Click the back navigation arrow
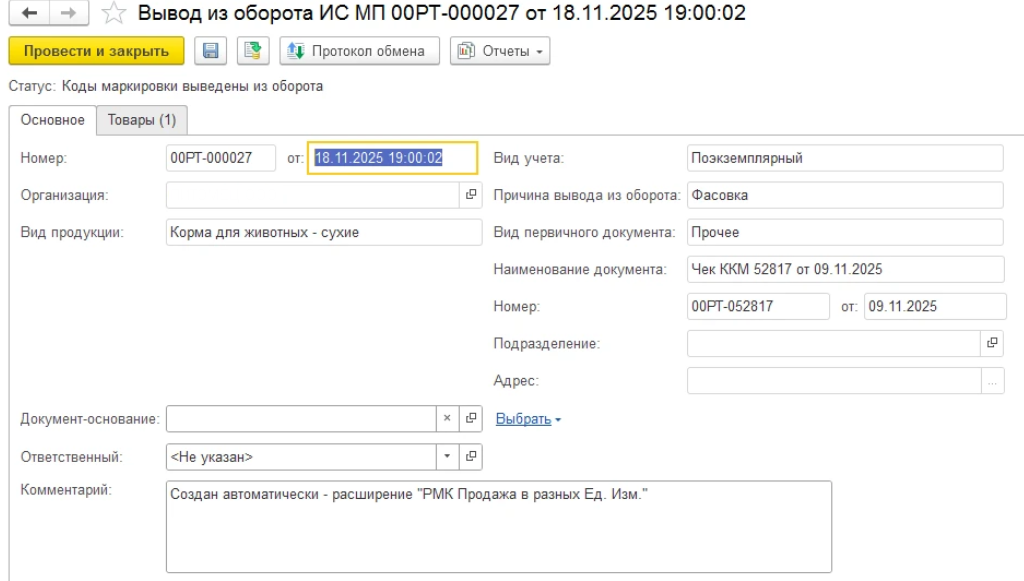The width and height of the screenshot is (1024, 581). [x=31, y=14]
